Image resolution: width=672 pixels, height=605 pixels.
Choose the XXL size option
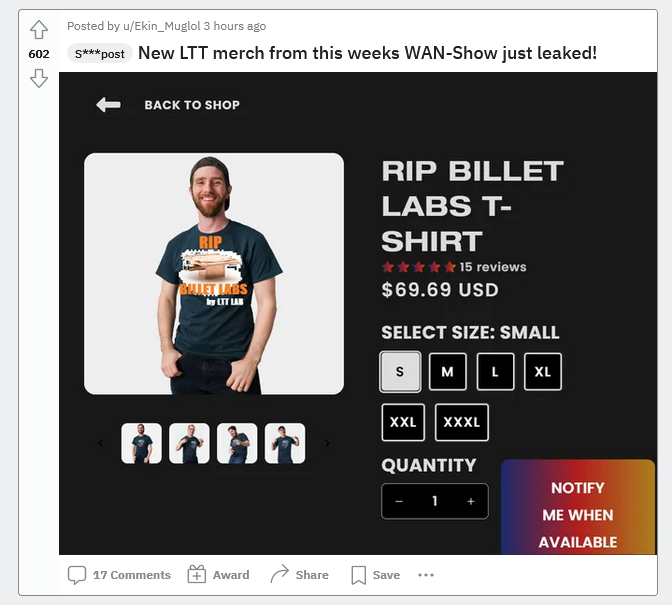403,422
